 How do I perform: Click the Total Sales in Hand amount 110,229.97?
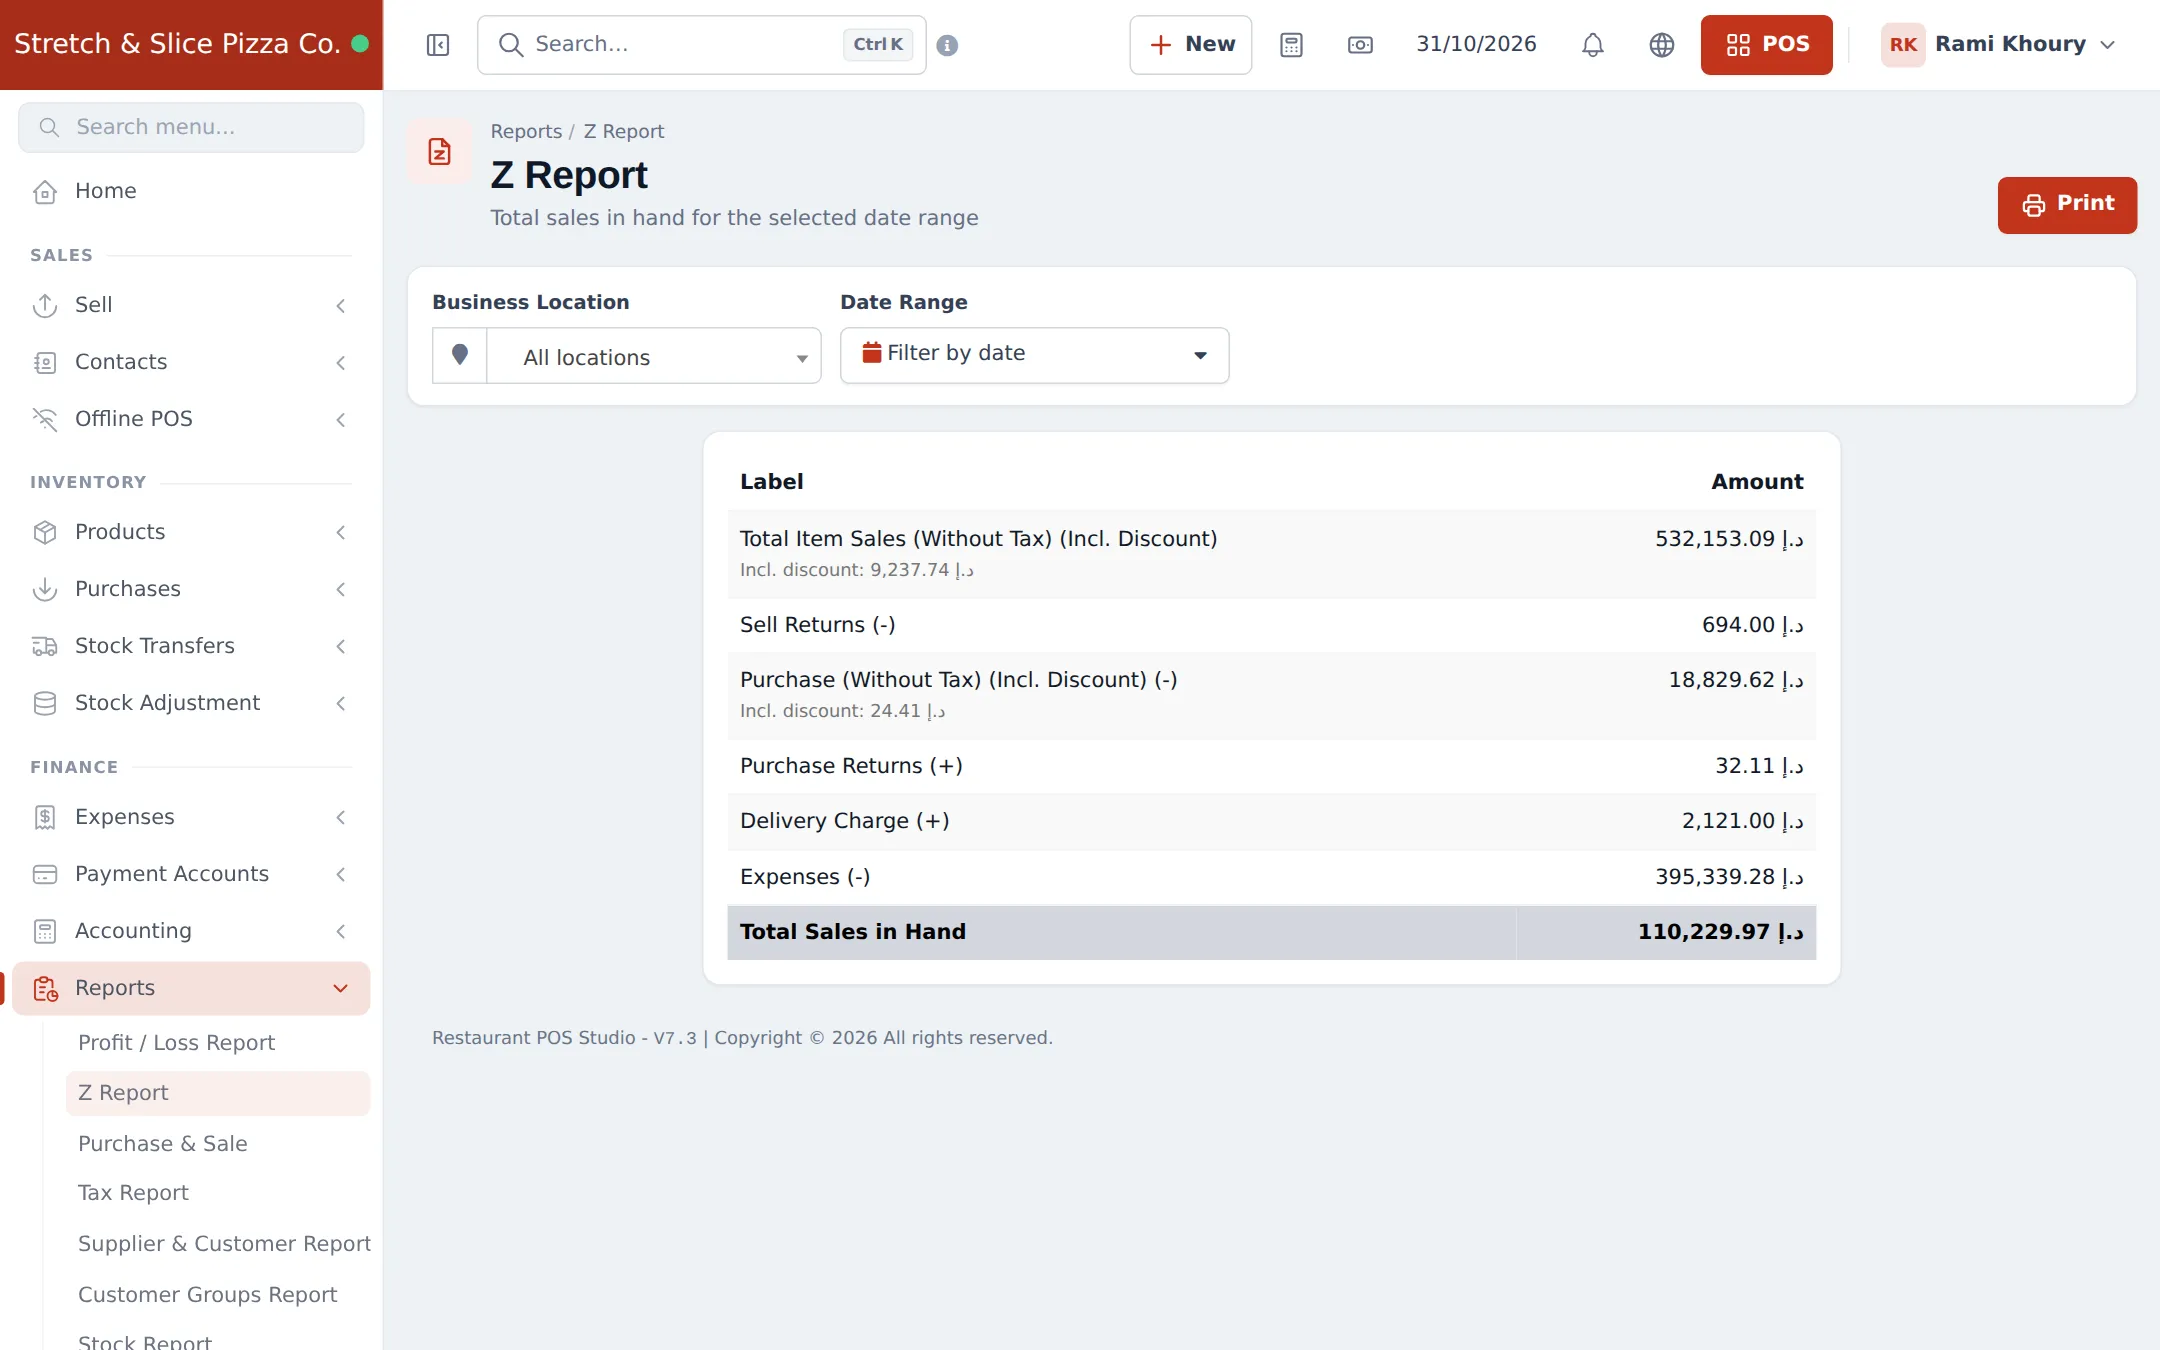click(1720, 932)
